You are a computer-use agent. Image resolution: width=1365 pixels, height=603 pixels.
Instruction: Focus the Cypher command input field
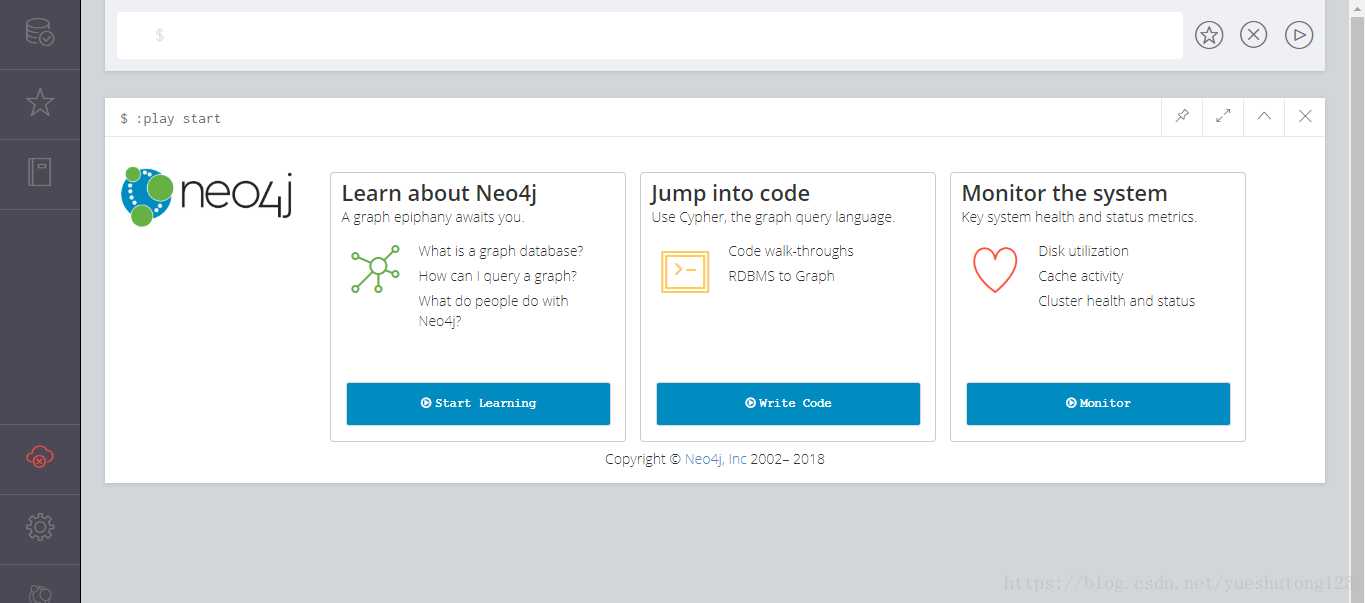650,36
